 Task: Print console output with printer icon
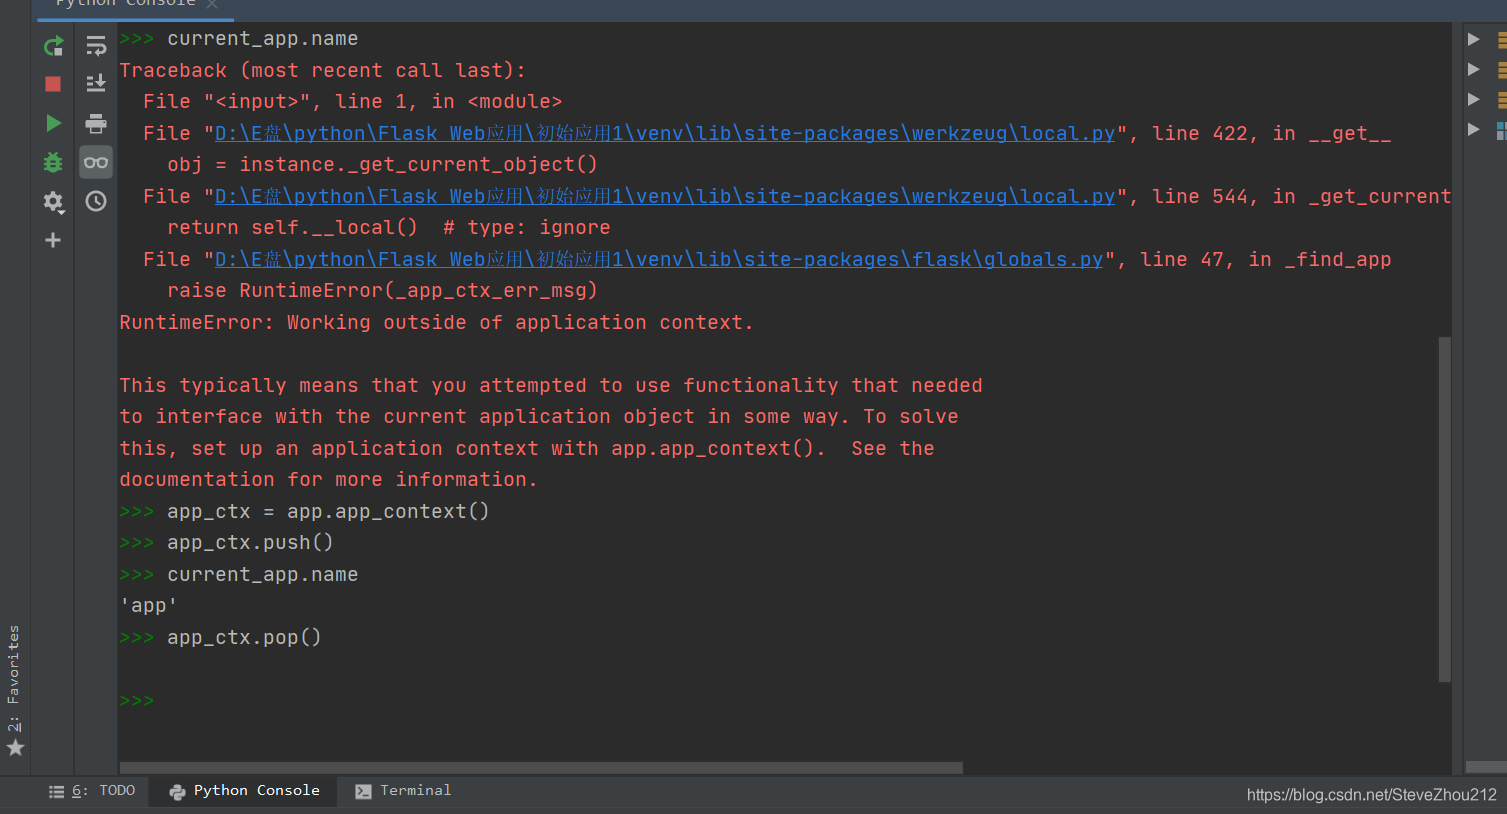(x=96, y=123)
